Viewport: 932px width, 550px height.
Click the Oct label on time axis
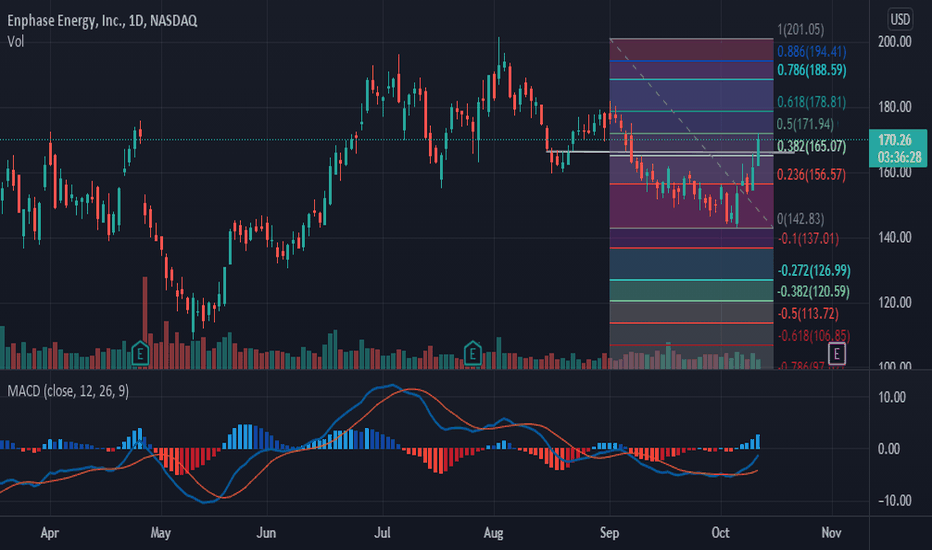pyautogui.click(x=720, y=533)
